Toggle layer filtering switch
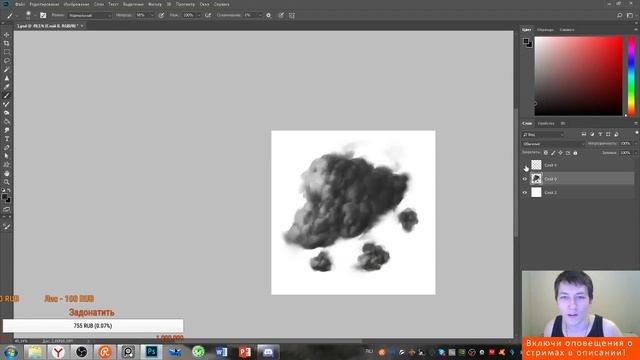 click(x=636, y=133)
